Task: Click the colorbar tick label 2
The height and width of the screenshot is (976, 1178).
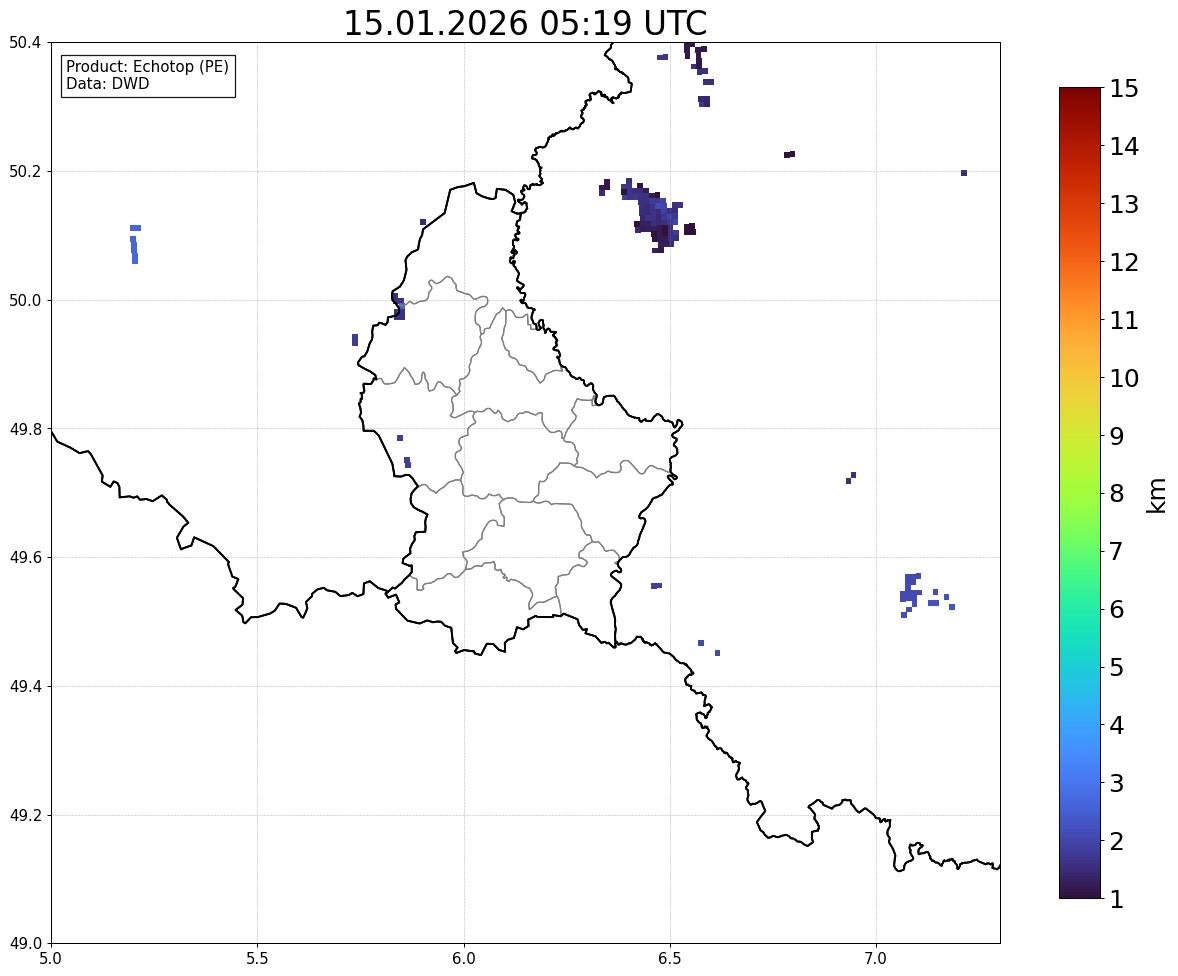Action: coord(1117,841)
